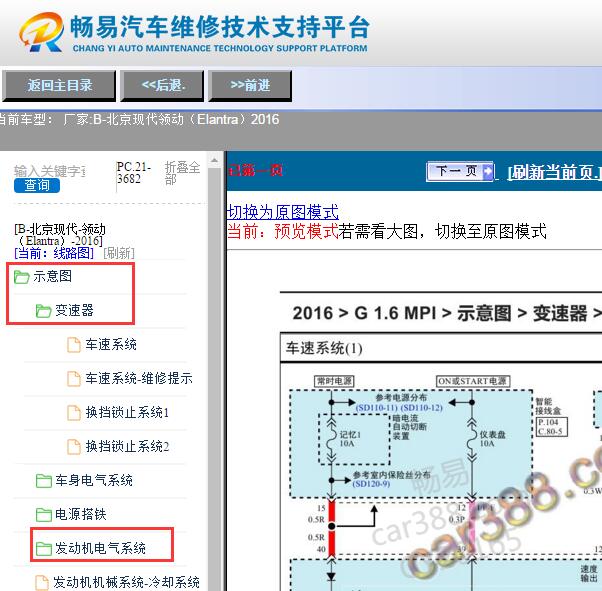The width and height of the screenshot is (602, 591).
Task: Go back with <<后退 button
Action: click(162, 86)
